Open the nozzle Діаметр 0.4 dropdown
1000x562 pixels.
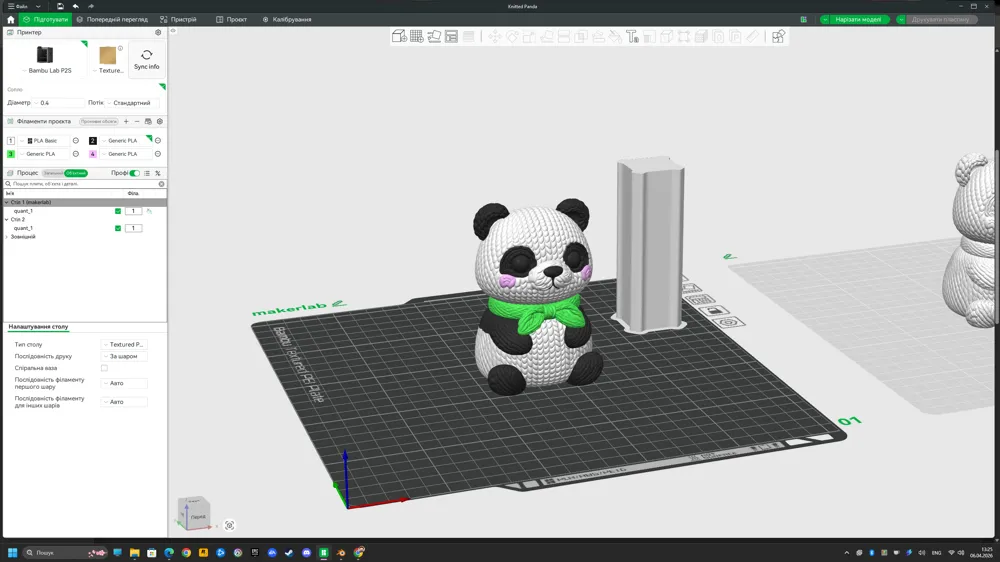pyautogui.click(x=59, y=103)
